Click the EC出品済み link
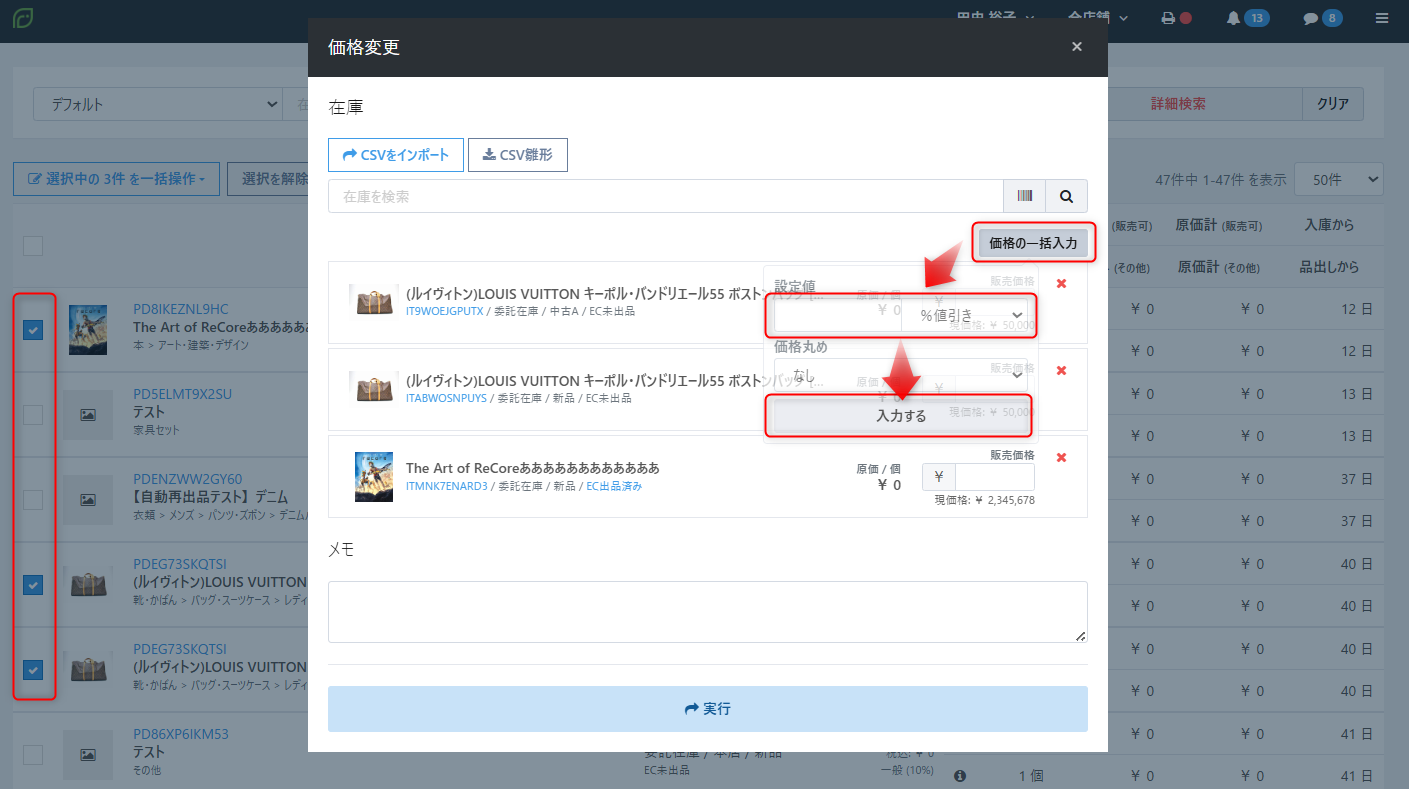The width and height of the screenshot is (1409, 789). 614,486
